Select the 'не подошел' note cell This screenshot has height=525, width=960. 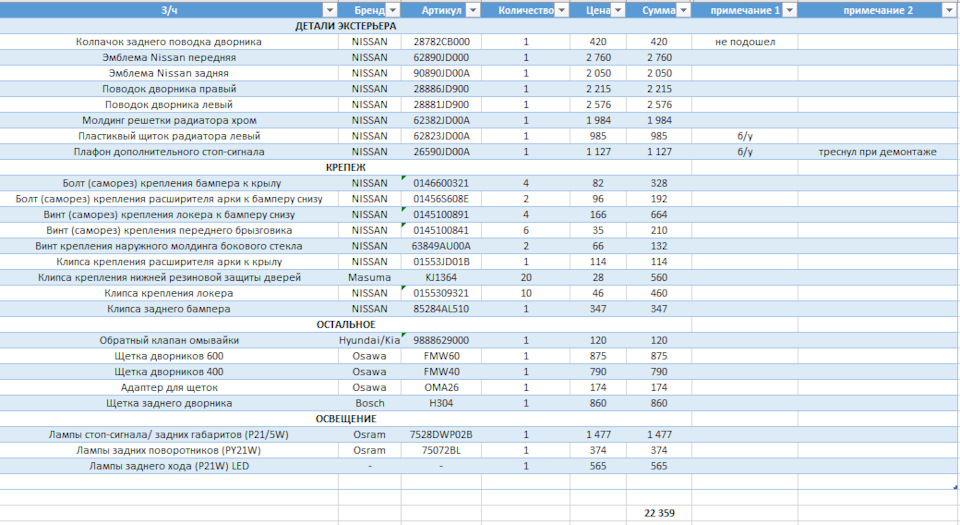click(745, 42)
